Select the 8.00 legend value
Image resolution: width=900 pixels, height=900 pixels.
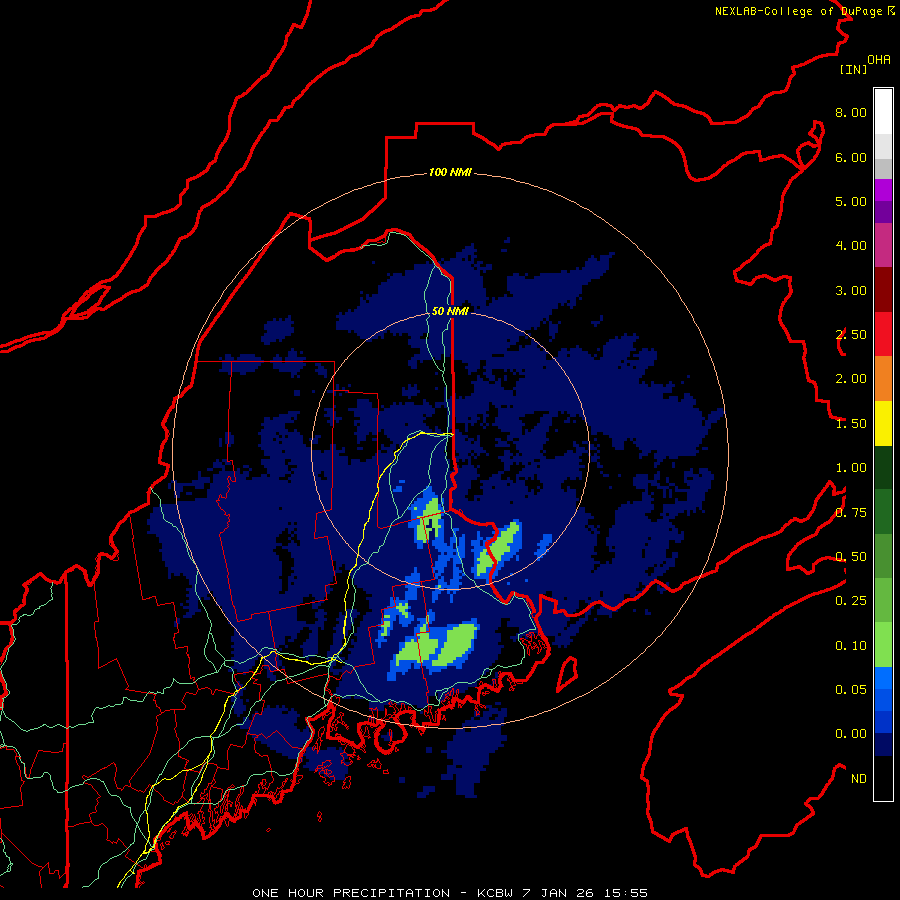point(851,112)
